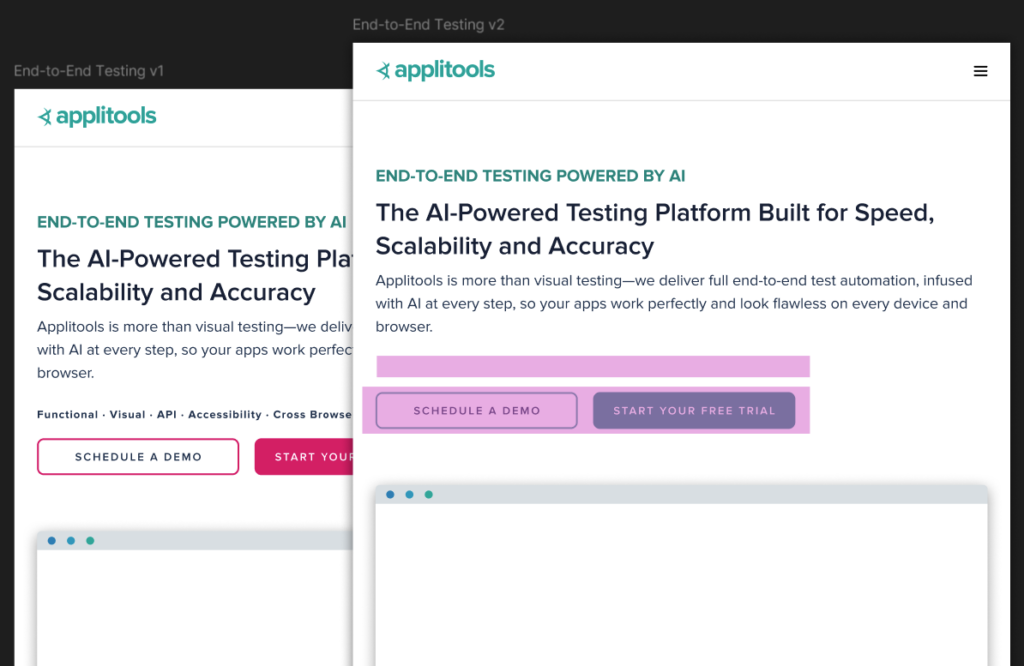Click the applitools logo in v2 frame
Screen dimensions: 1024x666
point(435,70)
